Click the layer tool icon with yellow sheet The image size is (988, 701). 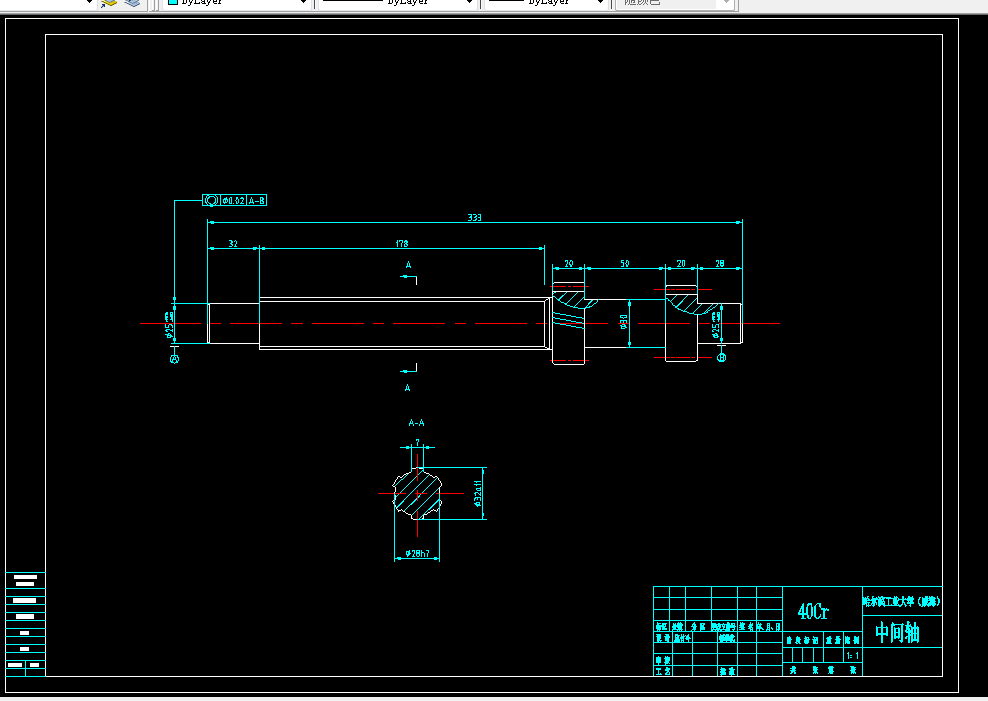109,3
